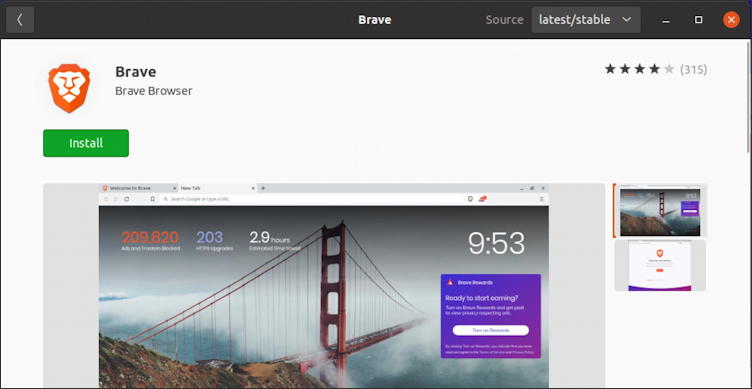Click the 'Brave Browser' subtitle text
The height and width of the screenshot is (389, 752).
pyautogui.click(x=153, y=91)
